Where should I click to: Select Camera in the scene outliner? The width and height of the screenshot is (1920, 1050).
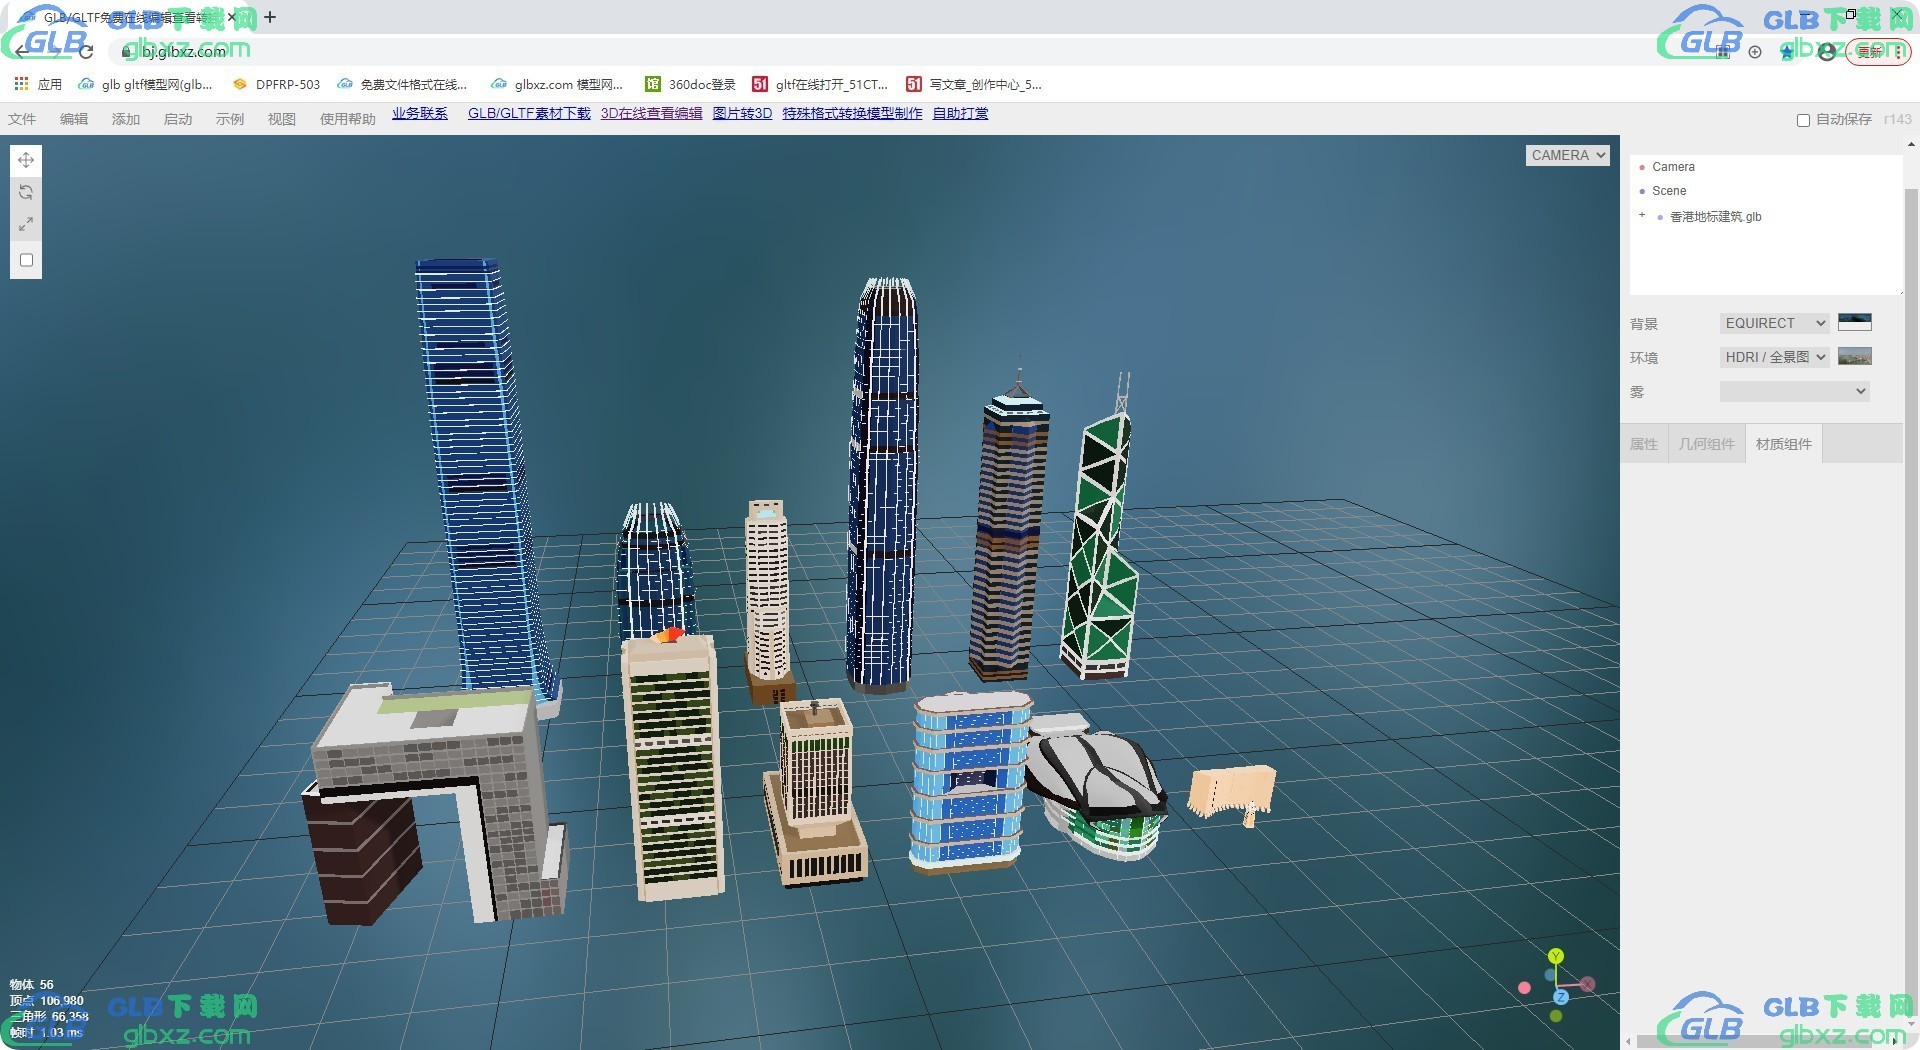1673,167
